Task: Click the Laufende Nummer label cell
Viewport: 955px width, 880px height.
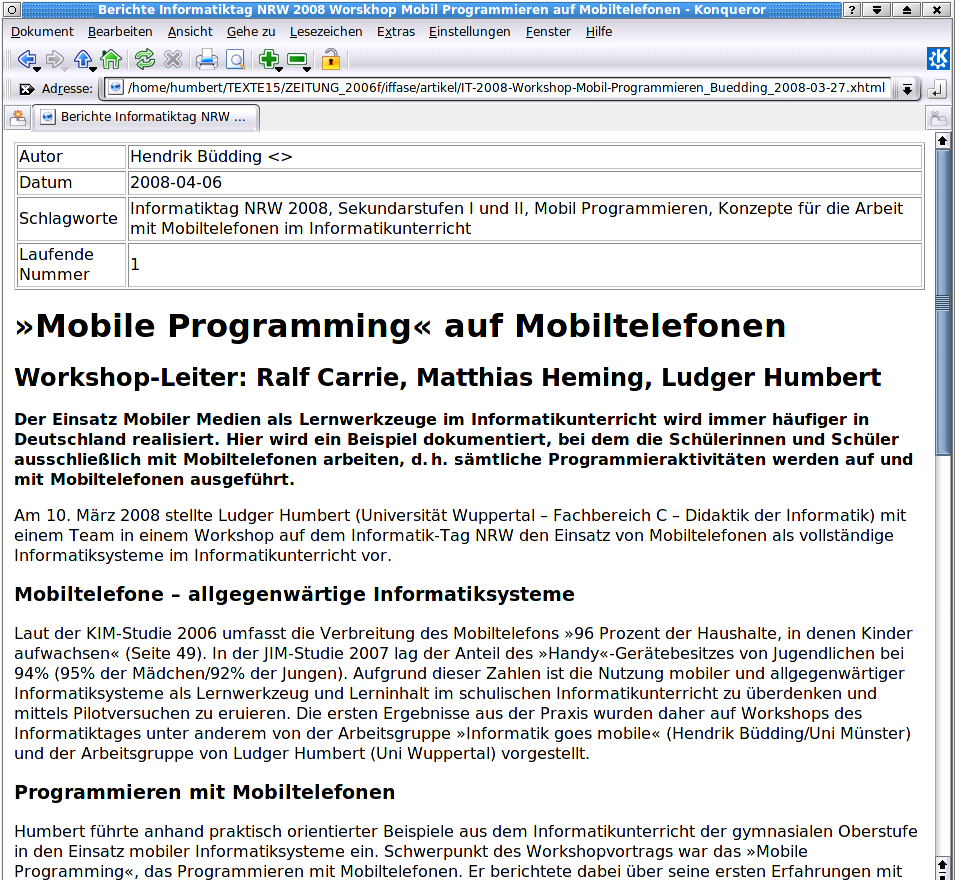Action: click(x=71, y=264)
